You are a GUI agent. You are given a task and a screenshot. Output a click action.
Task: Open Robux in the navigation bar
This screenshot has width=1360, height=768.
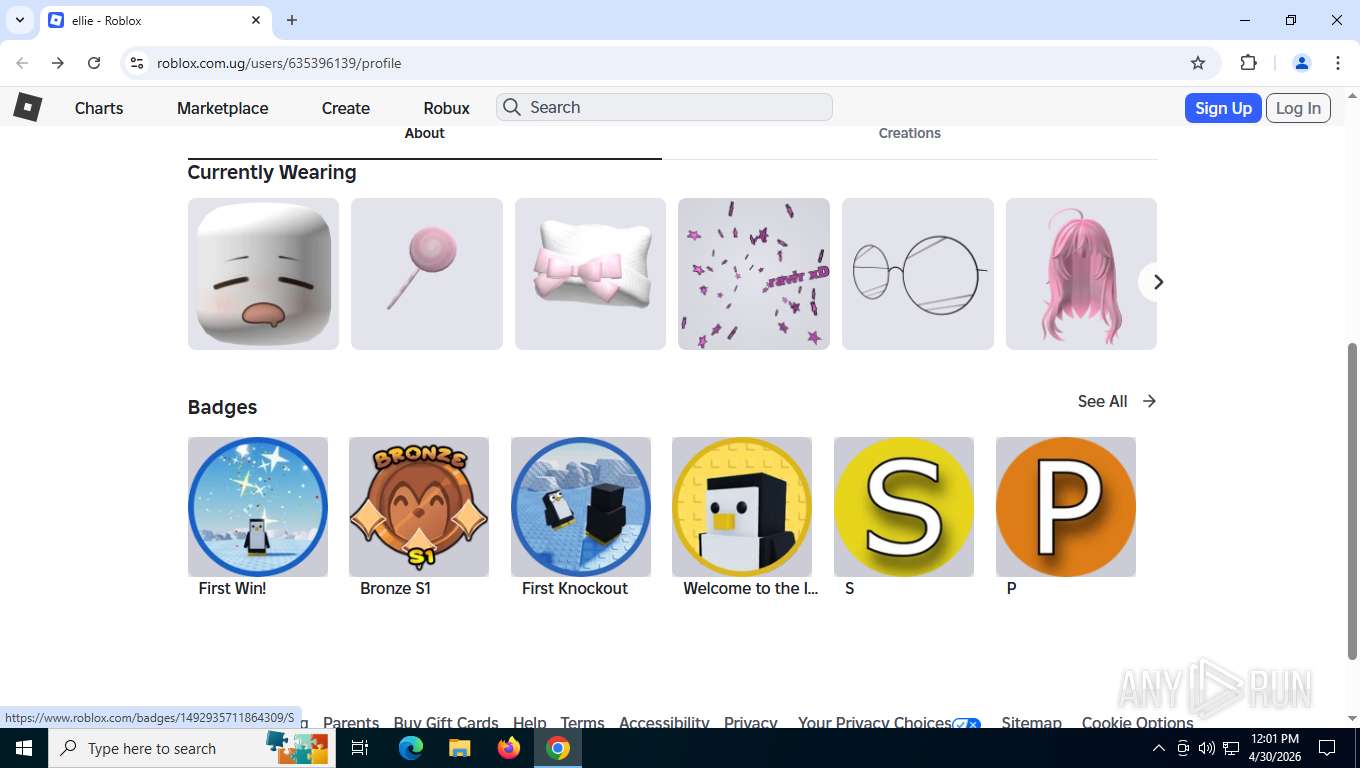pos(446,108)
